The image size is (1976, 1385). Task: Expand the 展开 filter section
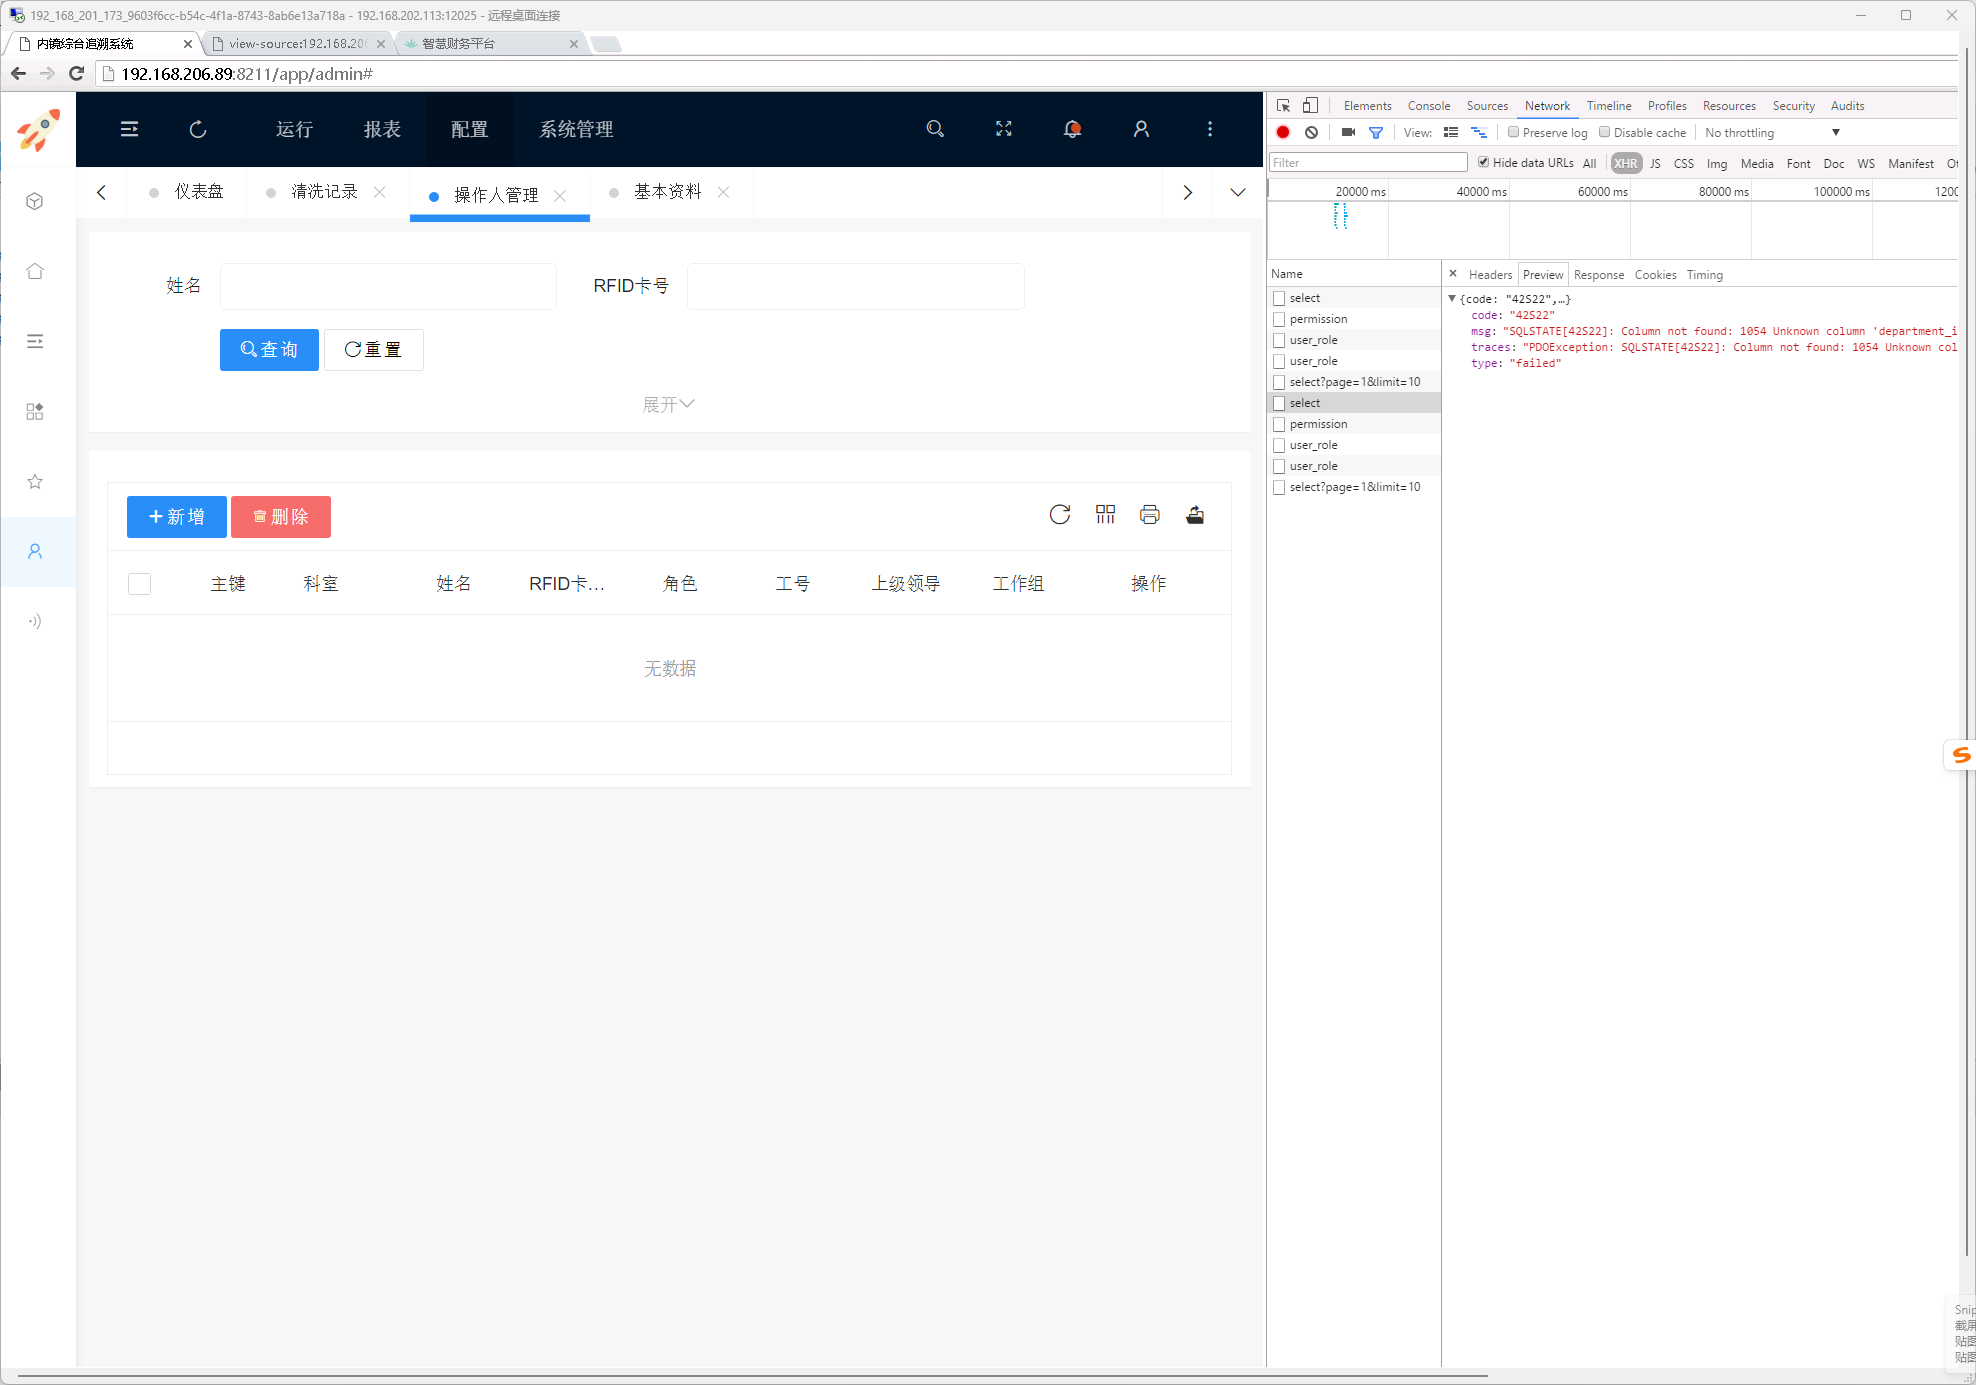(x=668, y=404)
